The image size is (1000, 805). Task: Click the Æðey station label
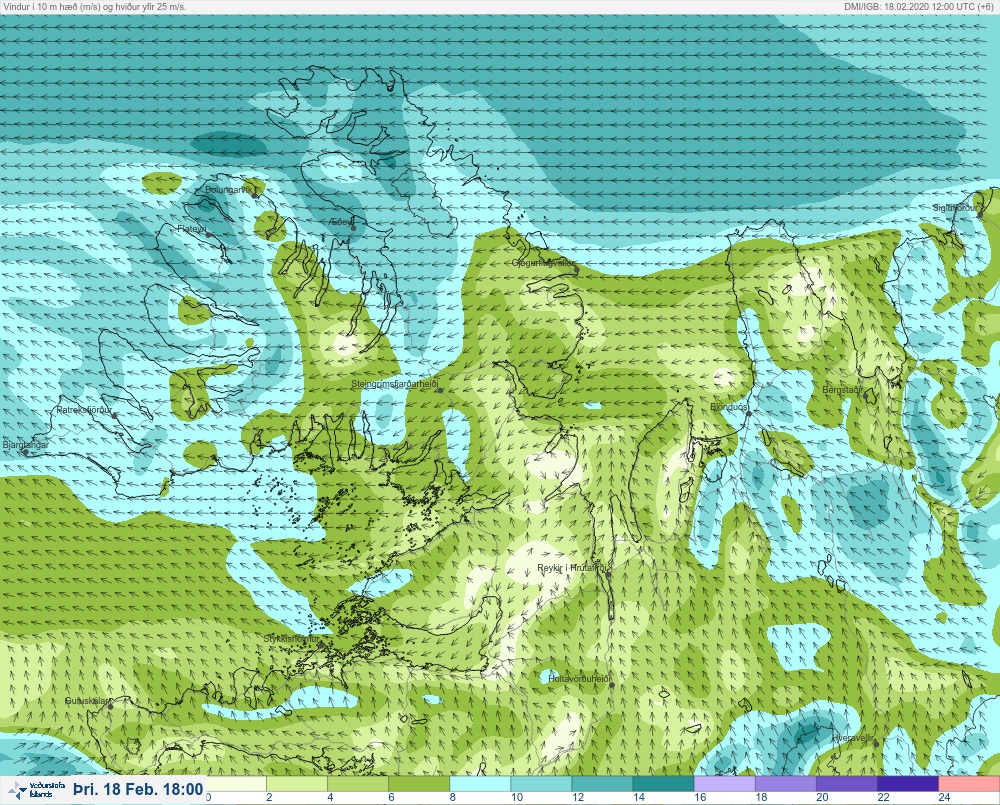pyautogui.click(x=342, y=222)
